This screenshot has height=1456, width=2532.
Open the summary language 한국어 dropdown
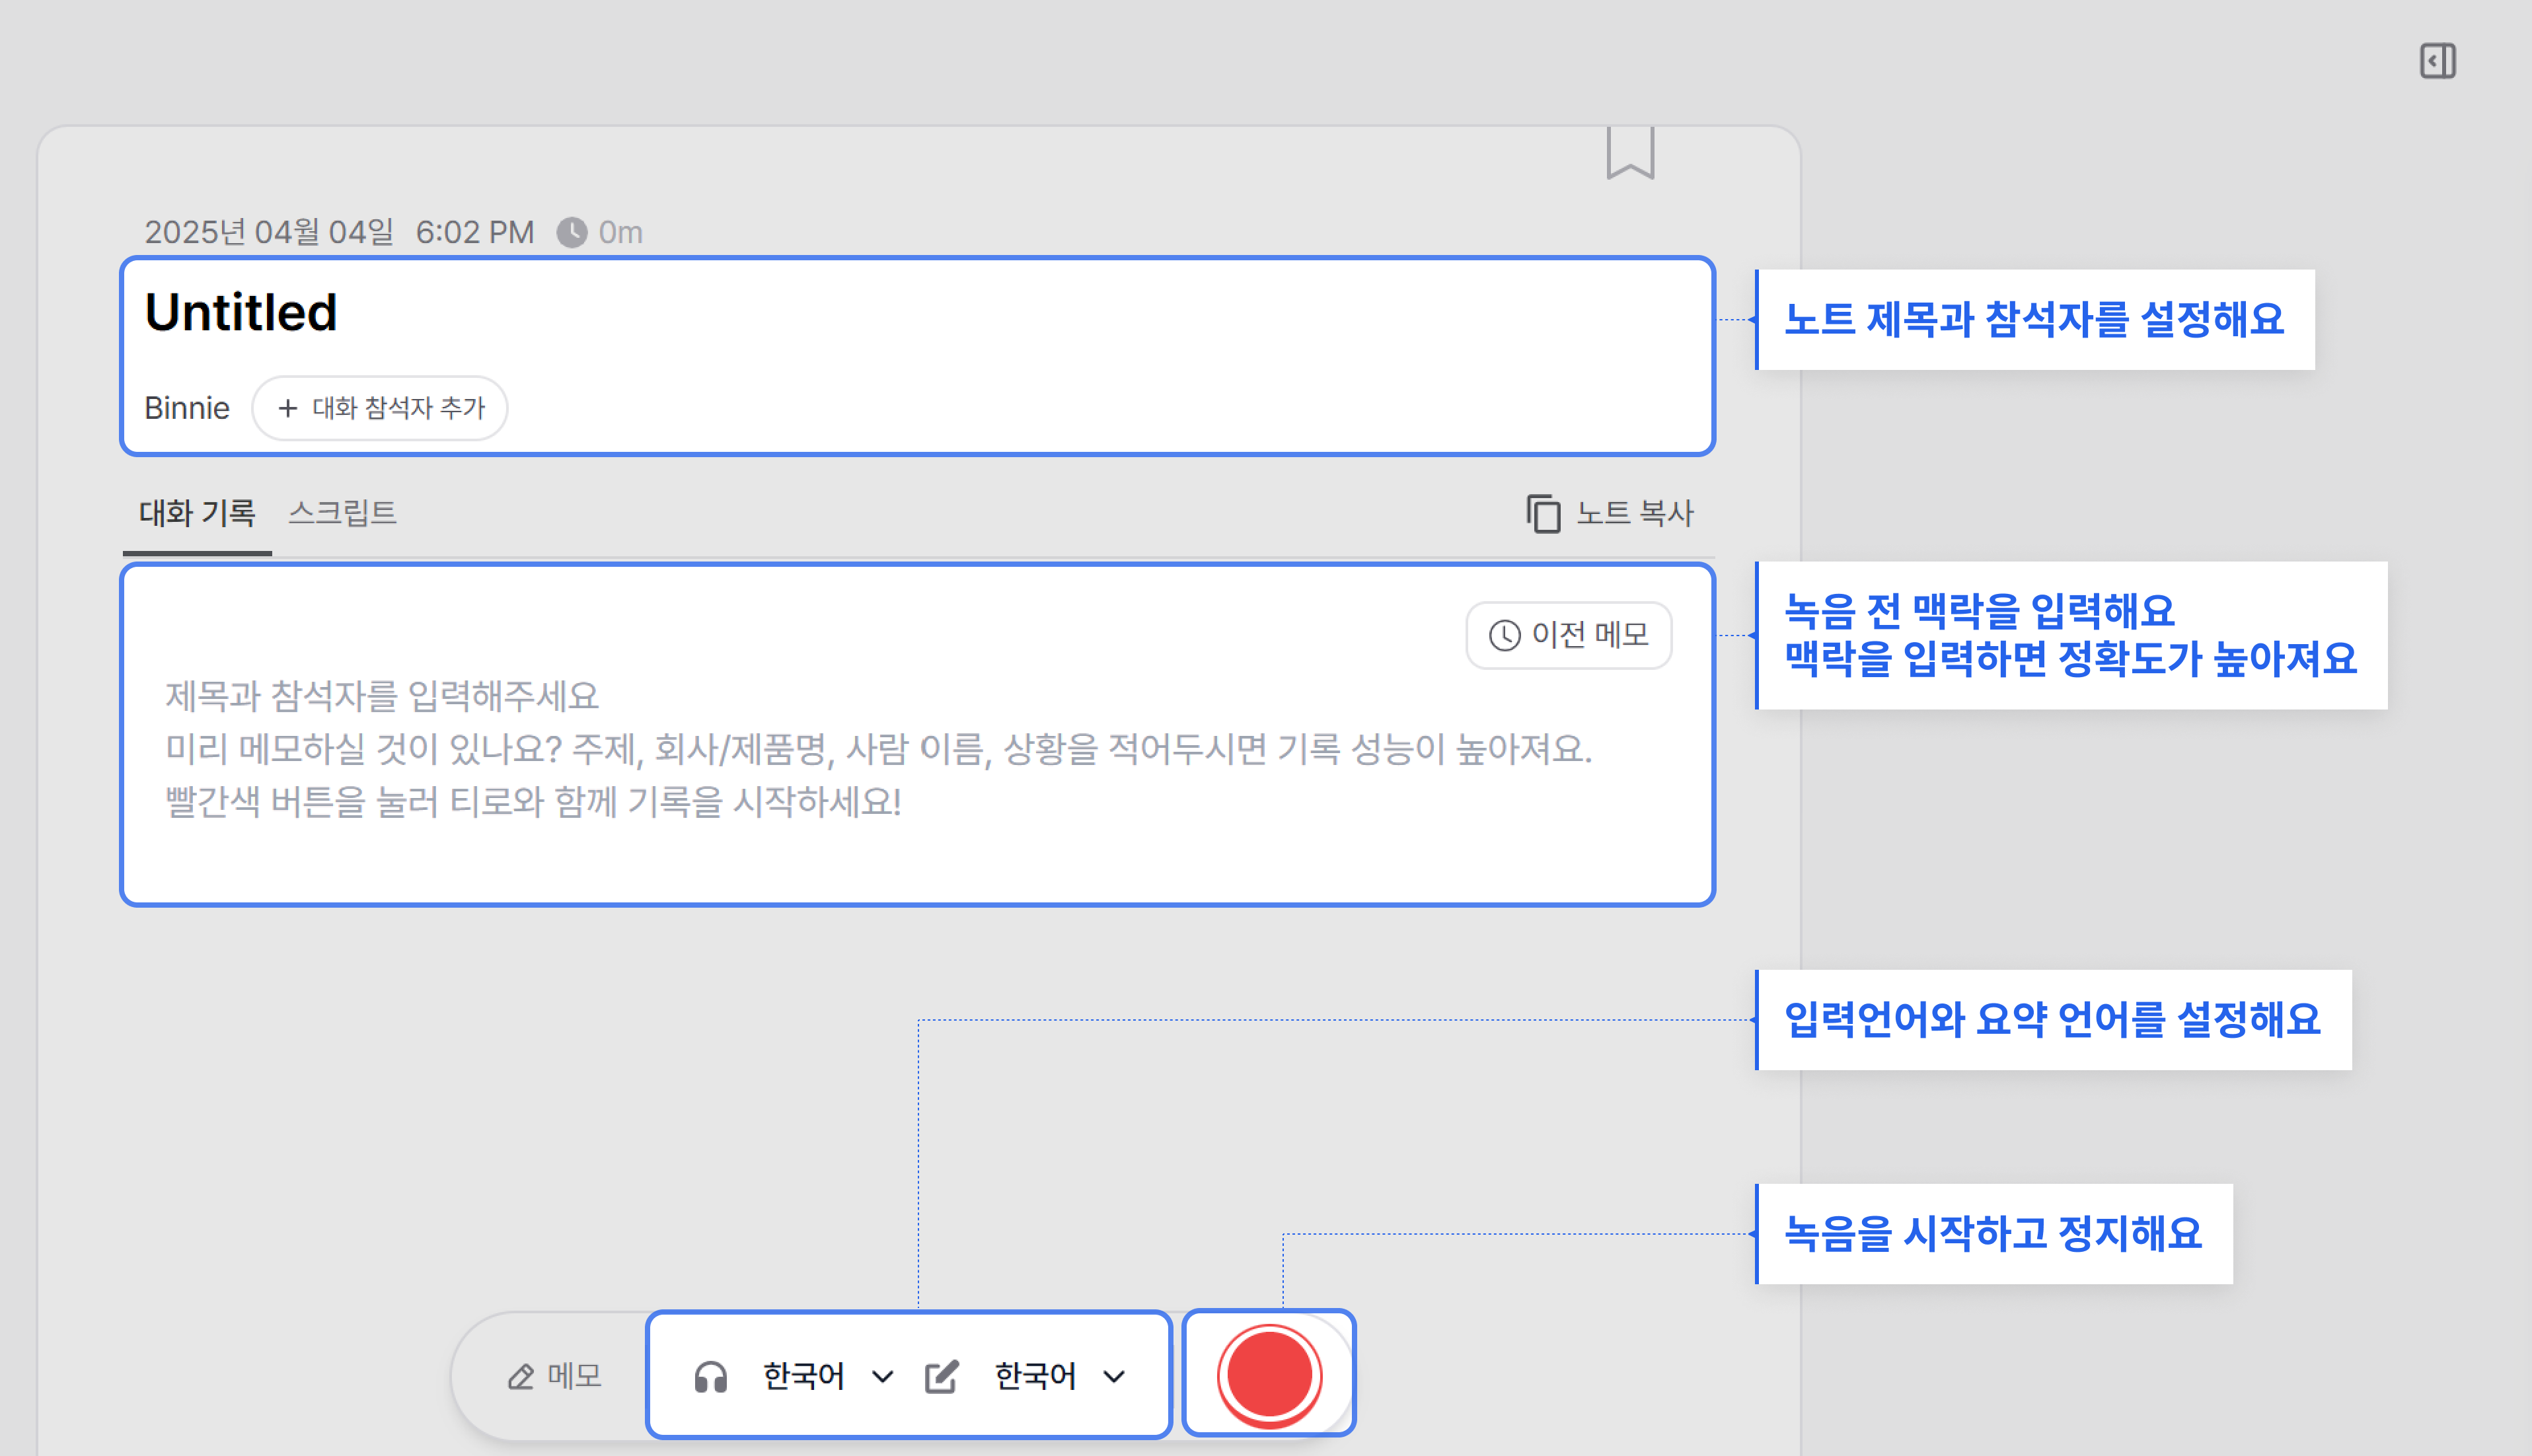(x=1035, y=1377)
